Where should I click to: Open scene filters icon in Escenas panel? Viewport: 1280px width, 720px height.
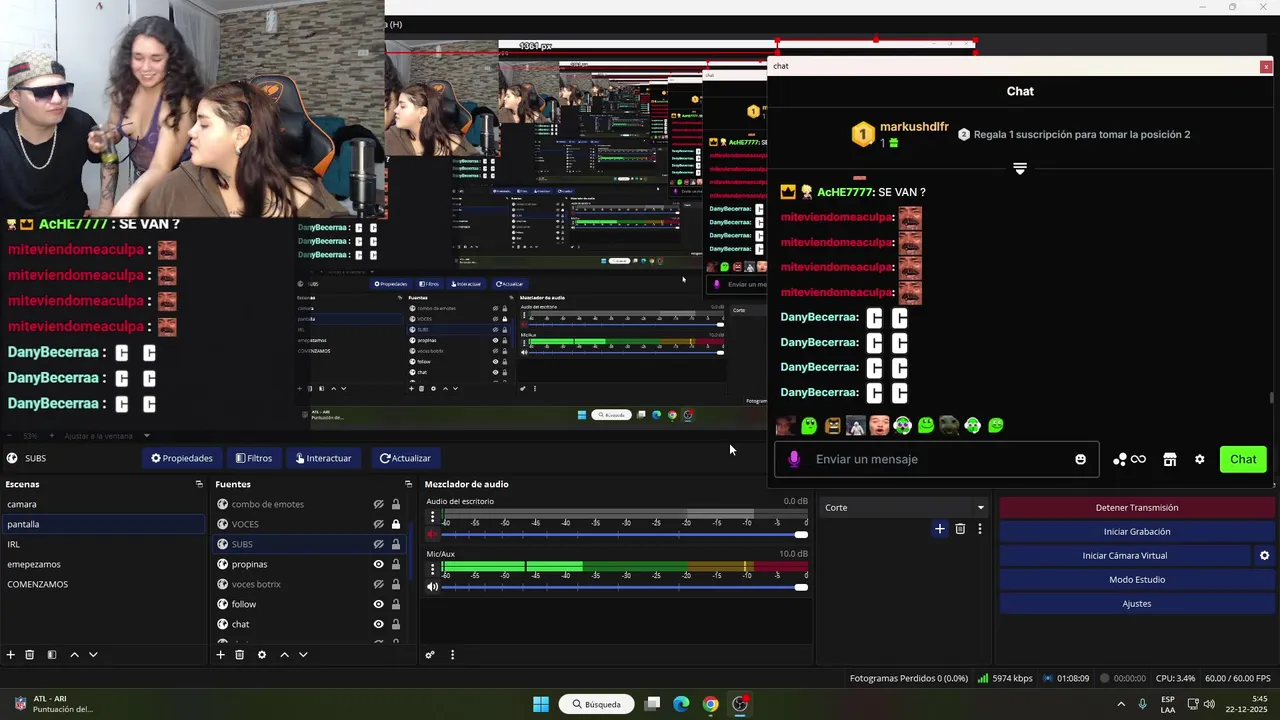point(52,655)
